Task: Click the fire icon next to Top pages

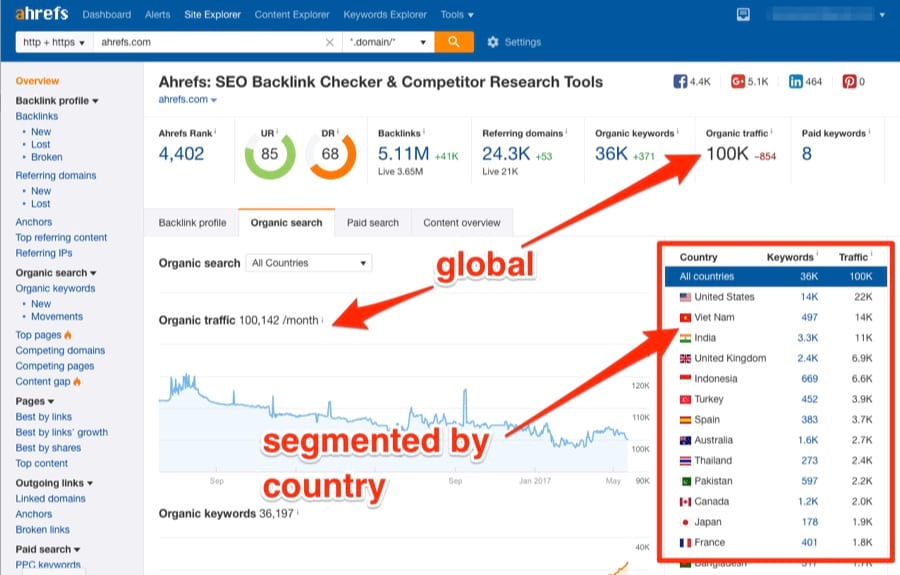Action: pyautogui.click(x=68, y=335)
